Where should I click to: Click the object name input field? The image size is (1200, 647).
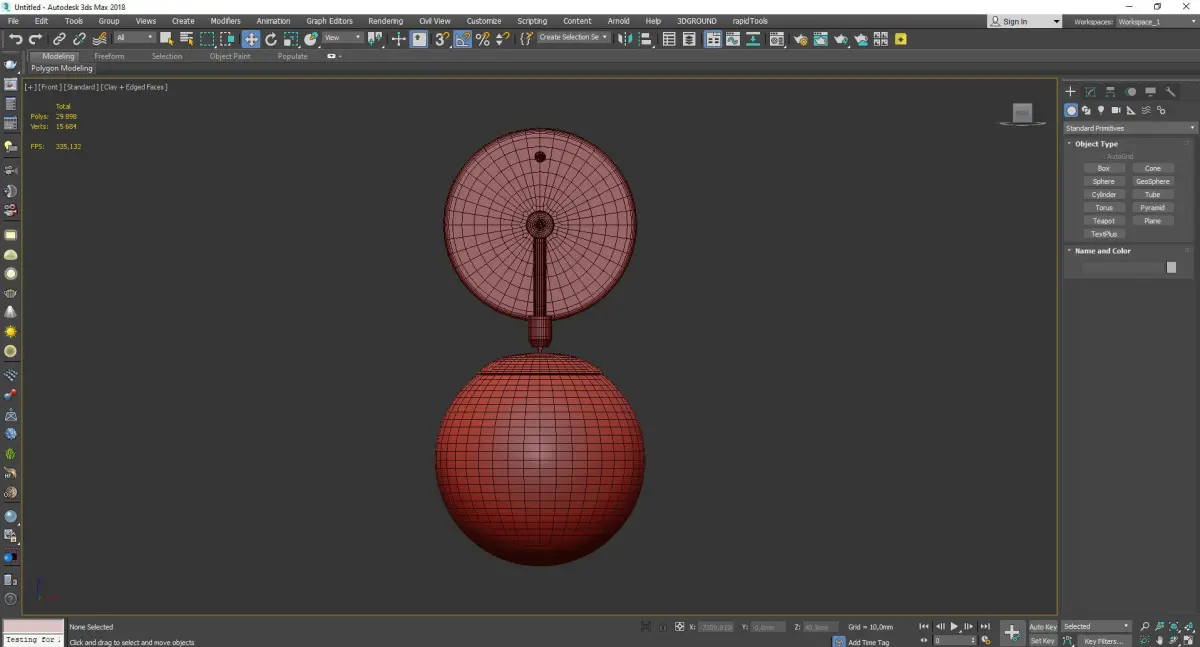point(1122,268)
